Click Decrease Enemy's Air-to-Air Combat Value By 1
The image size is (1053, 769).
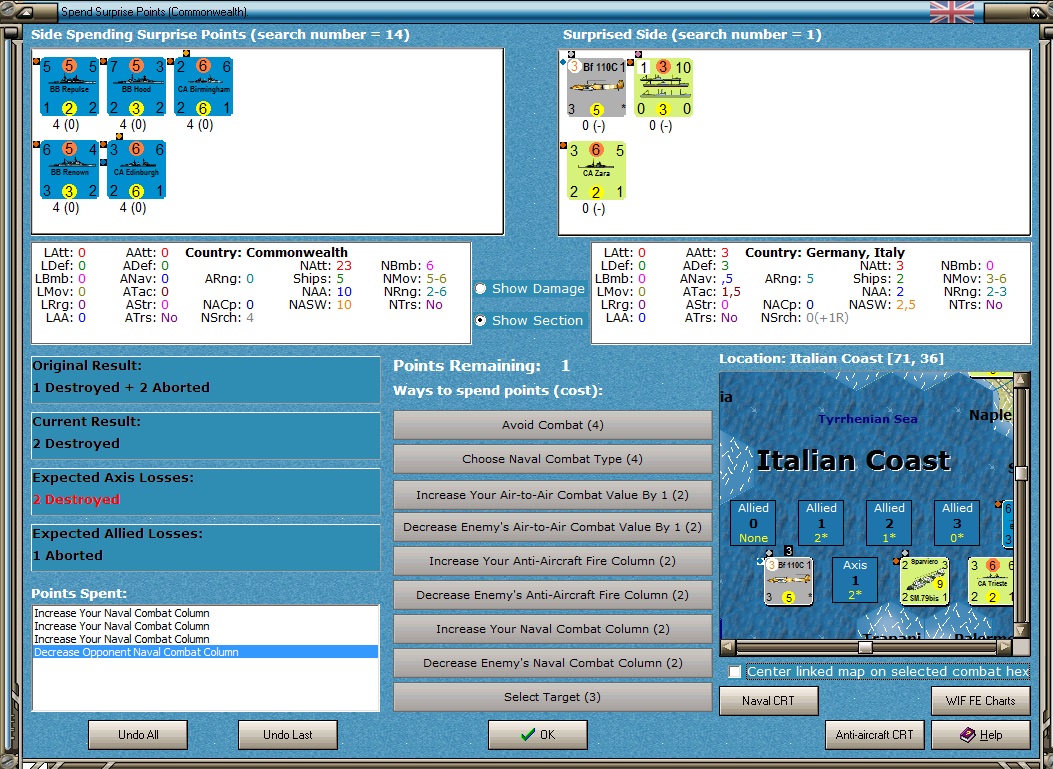pyautogui.click(x=553, y=527)
